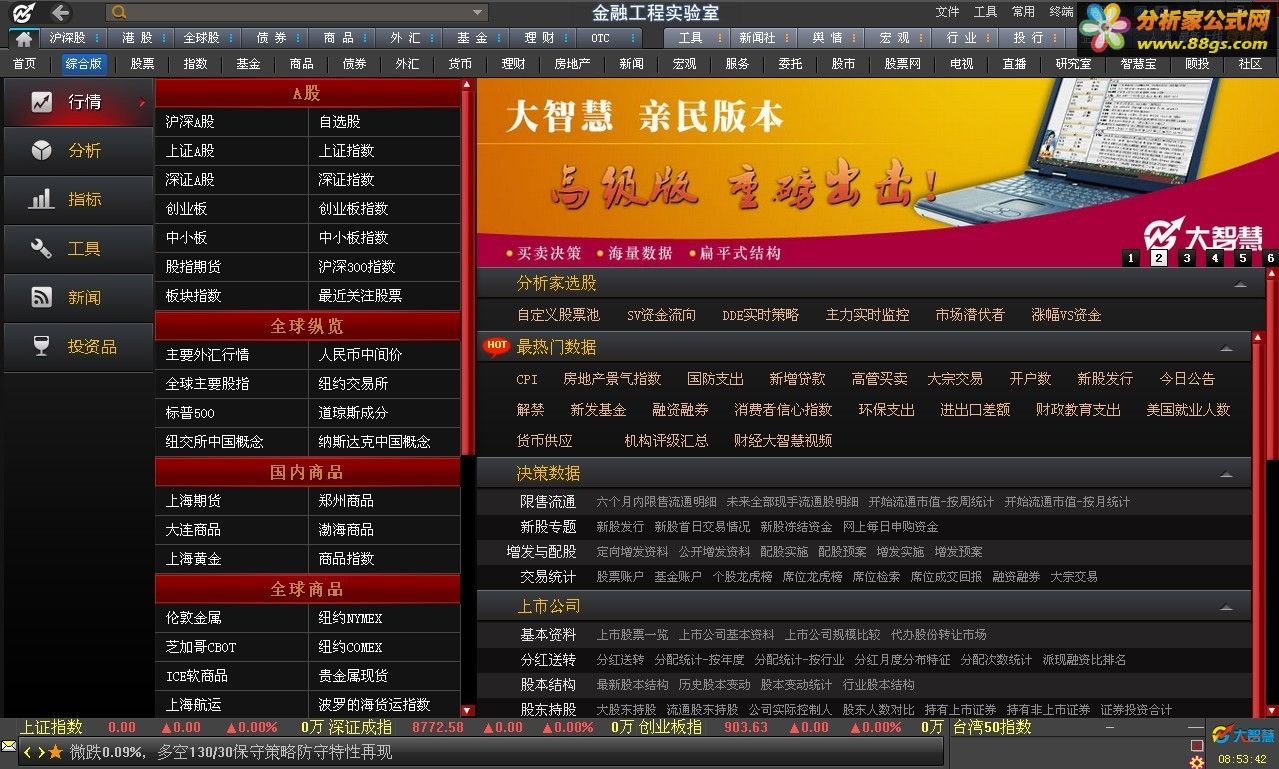Collapse the 上市公司 section

click(x=1226, y=607)
